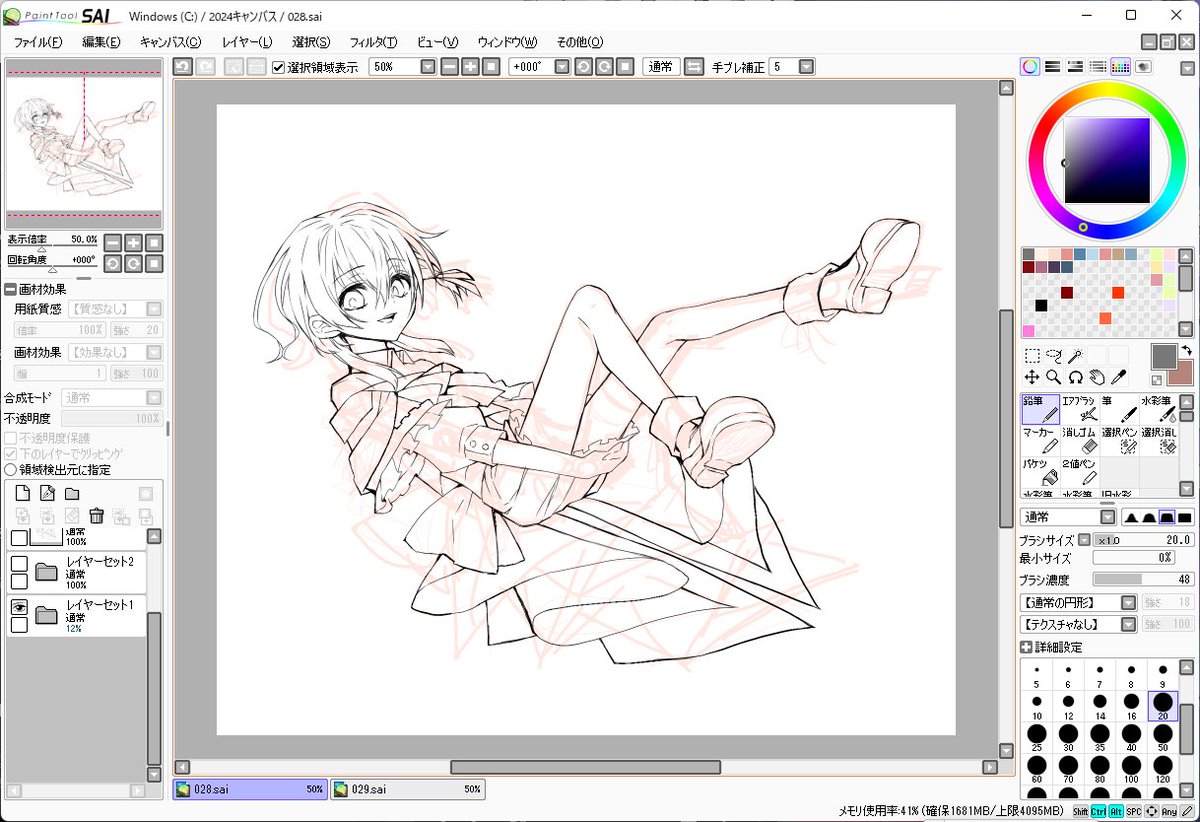Choose the lasso selection tool
The height and width of the screenshot is (822, 1200).
click(1054, 355)
